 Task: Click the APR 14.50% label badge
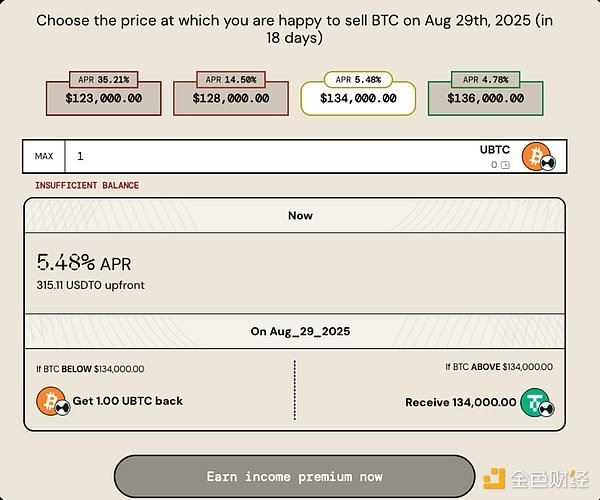pyautogui.click(x=231, y=80)
